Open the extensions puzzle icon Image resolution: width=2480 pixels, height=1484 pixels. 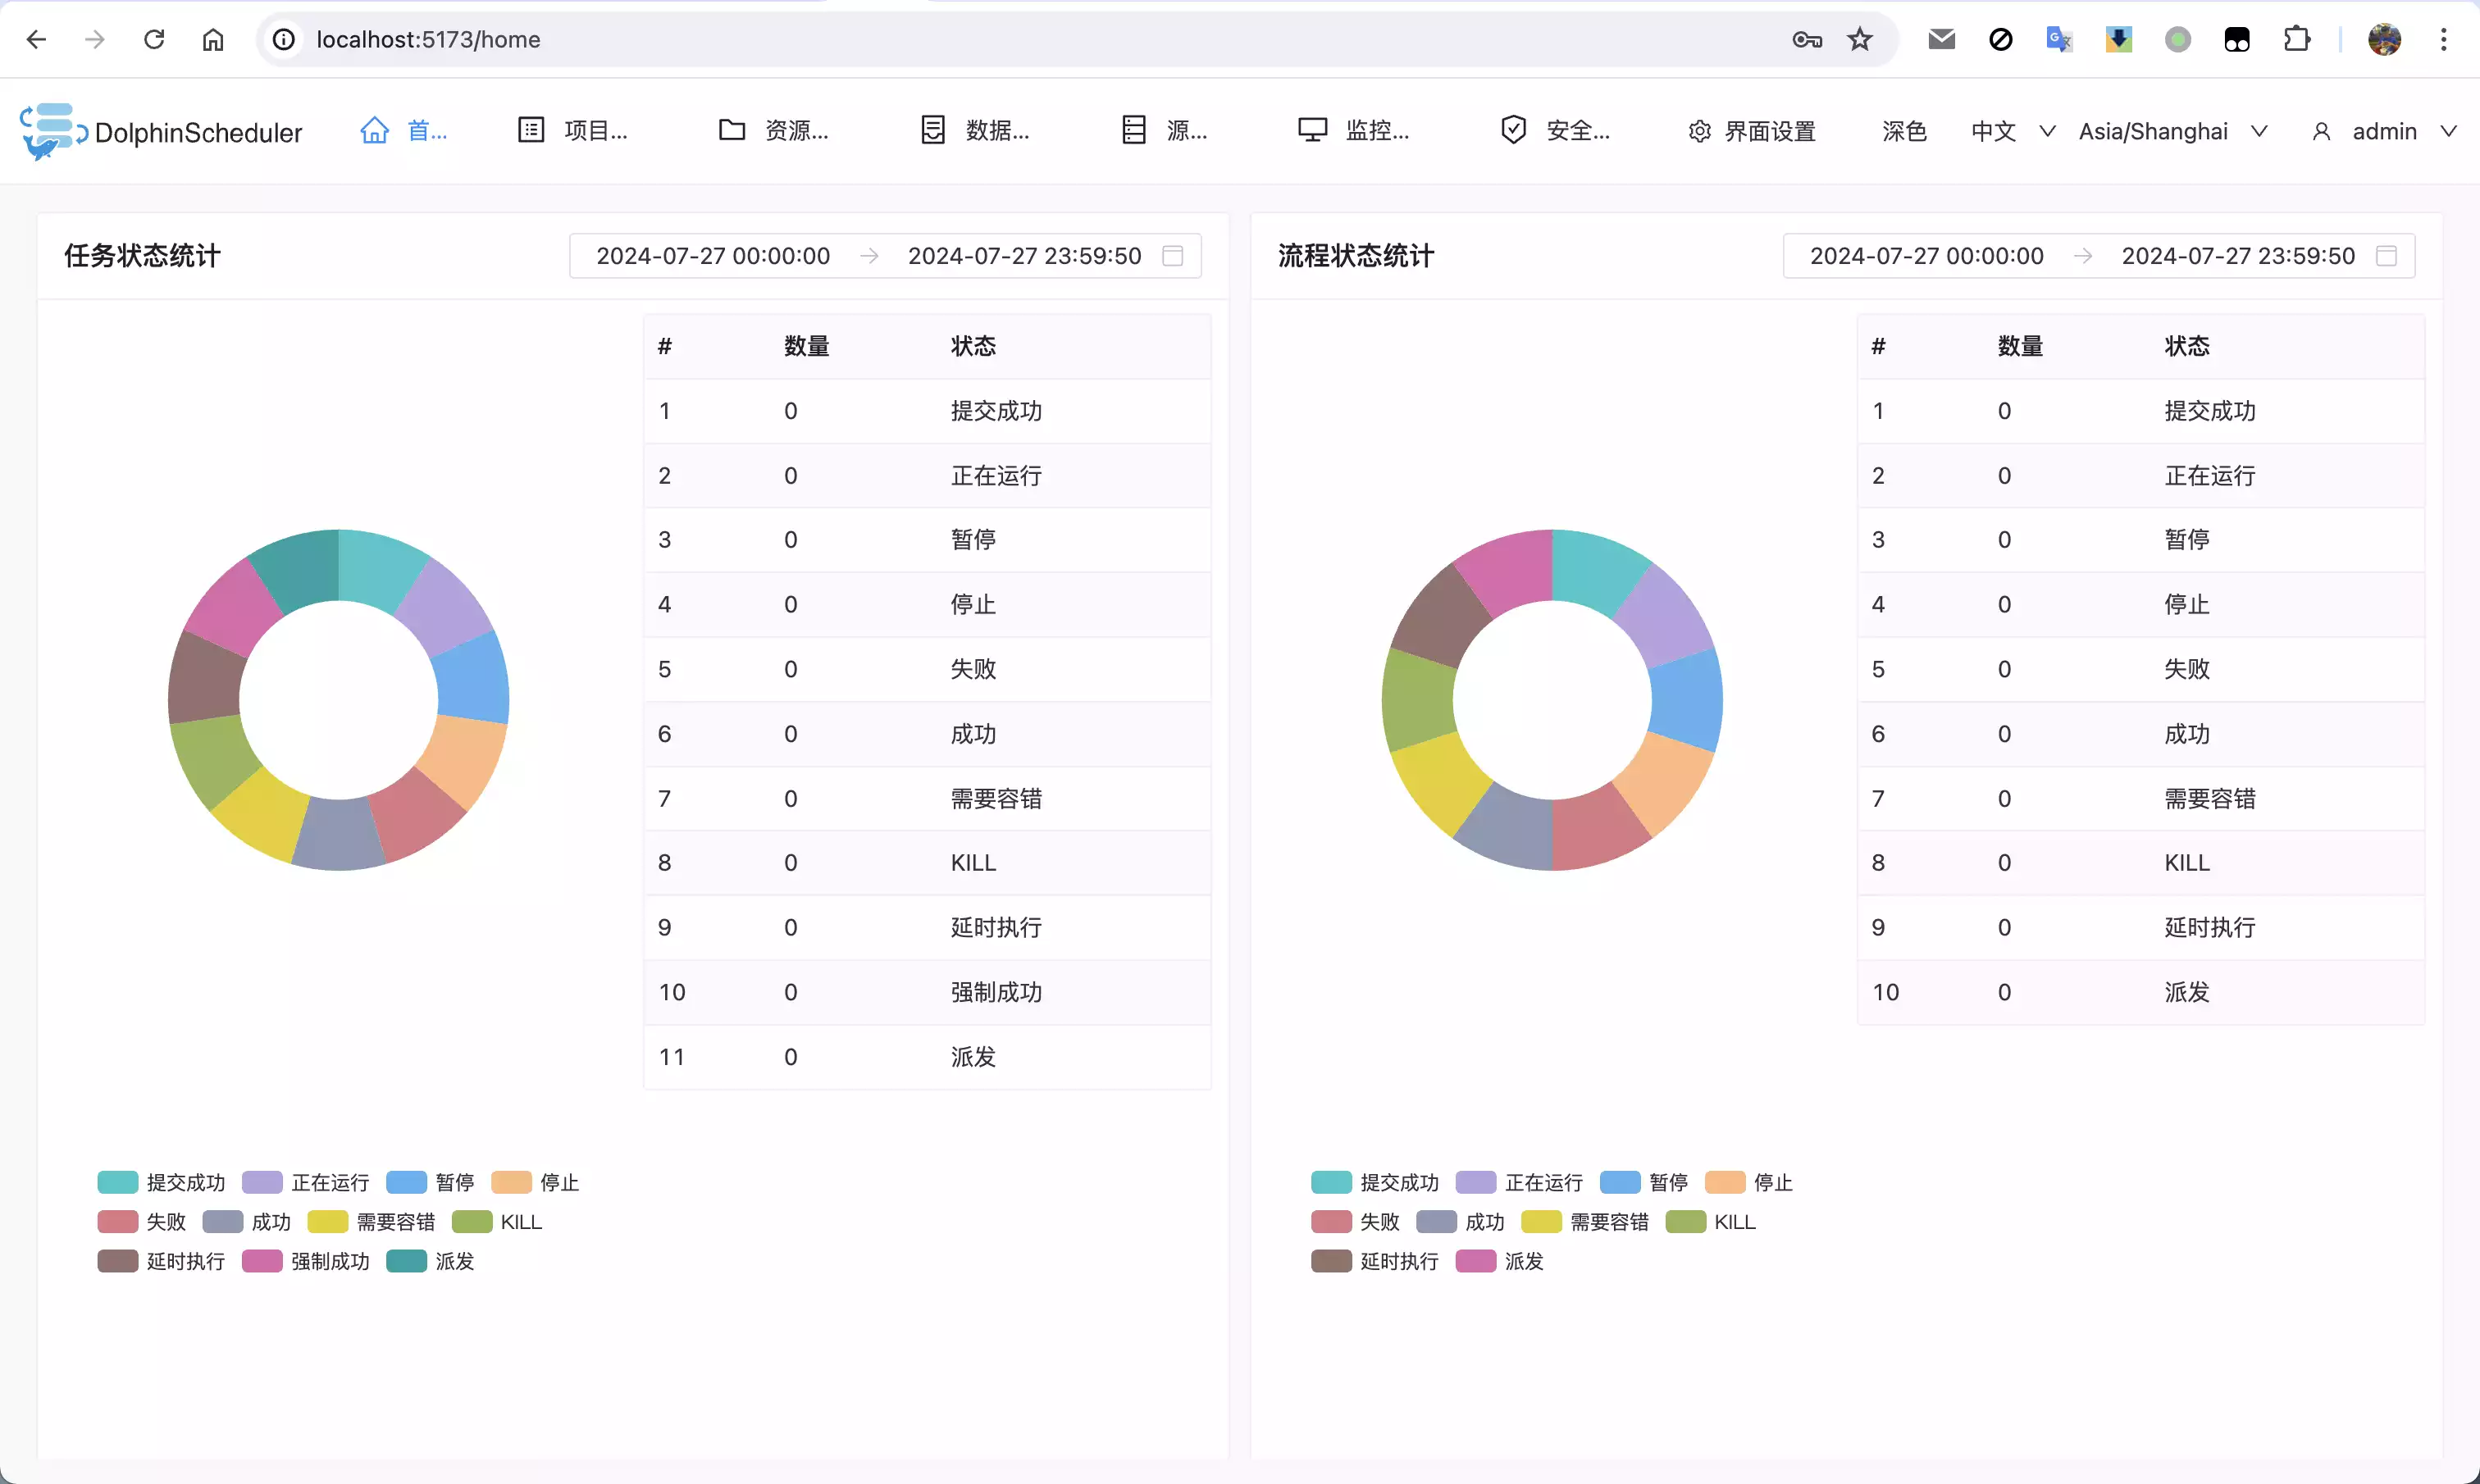pyautogui.click(x=2297, y=39)
